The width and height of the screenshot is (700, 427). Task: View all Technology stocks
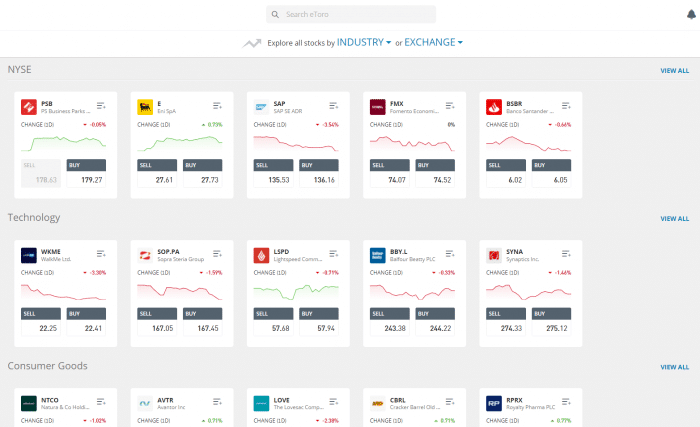[x=675, y=218]
